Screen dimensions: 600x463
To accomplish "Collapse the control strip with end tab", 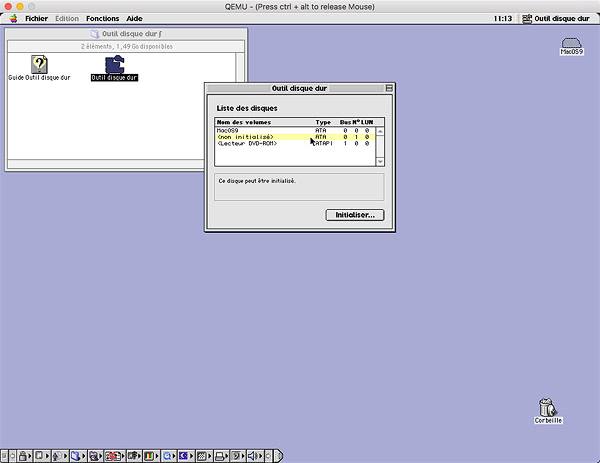I will 279,456.
